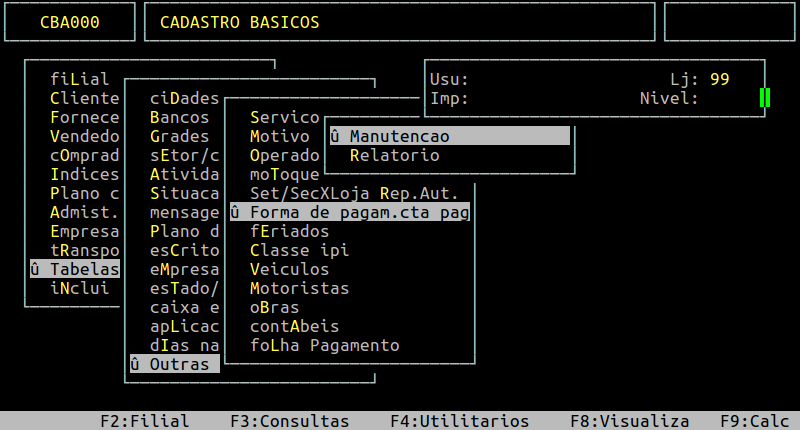This screenshot has width=800, height=430.
Task: Choose Motoristas menu entry
Action: click(x=299, y=289)
